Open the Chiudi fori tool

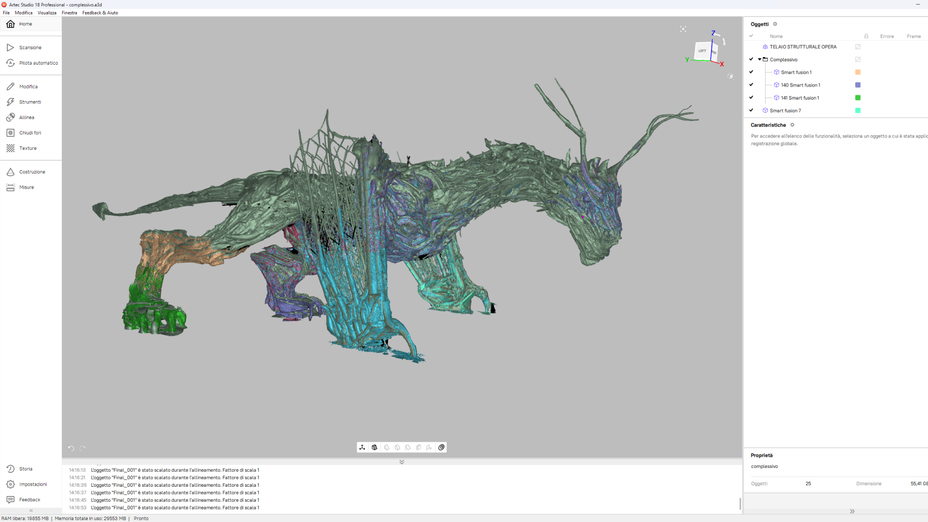coord(30,133)
